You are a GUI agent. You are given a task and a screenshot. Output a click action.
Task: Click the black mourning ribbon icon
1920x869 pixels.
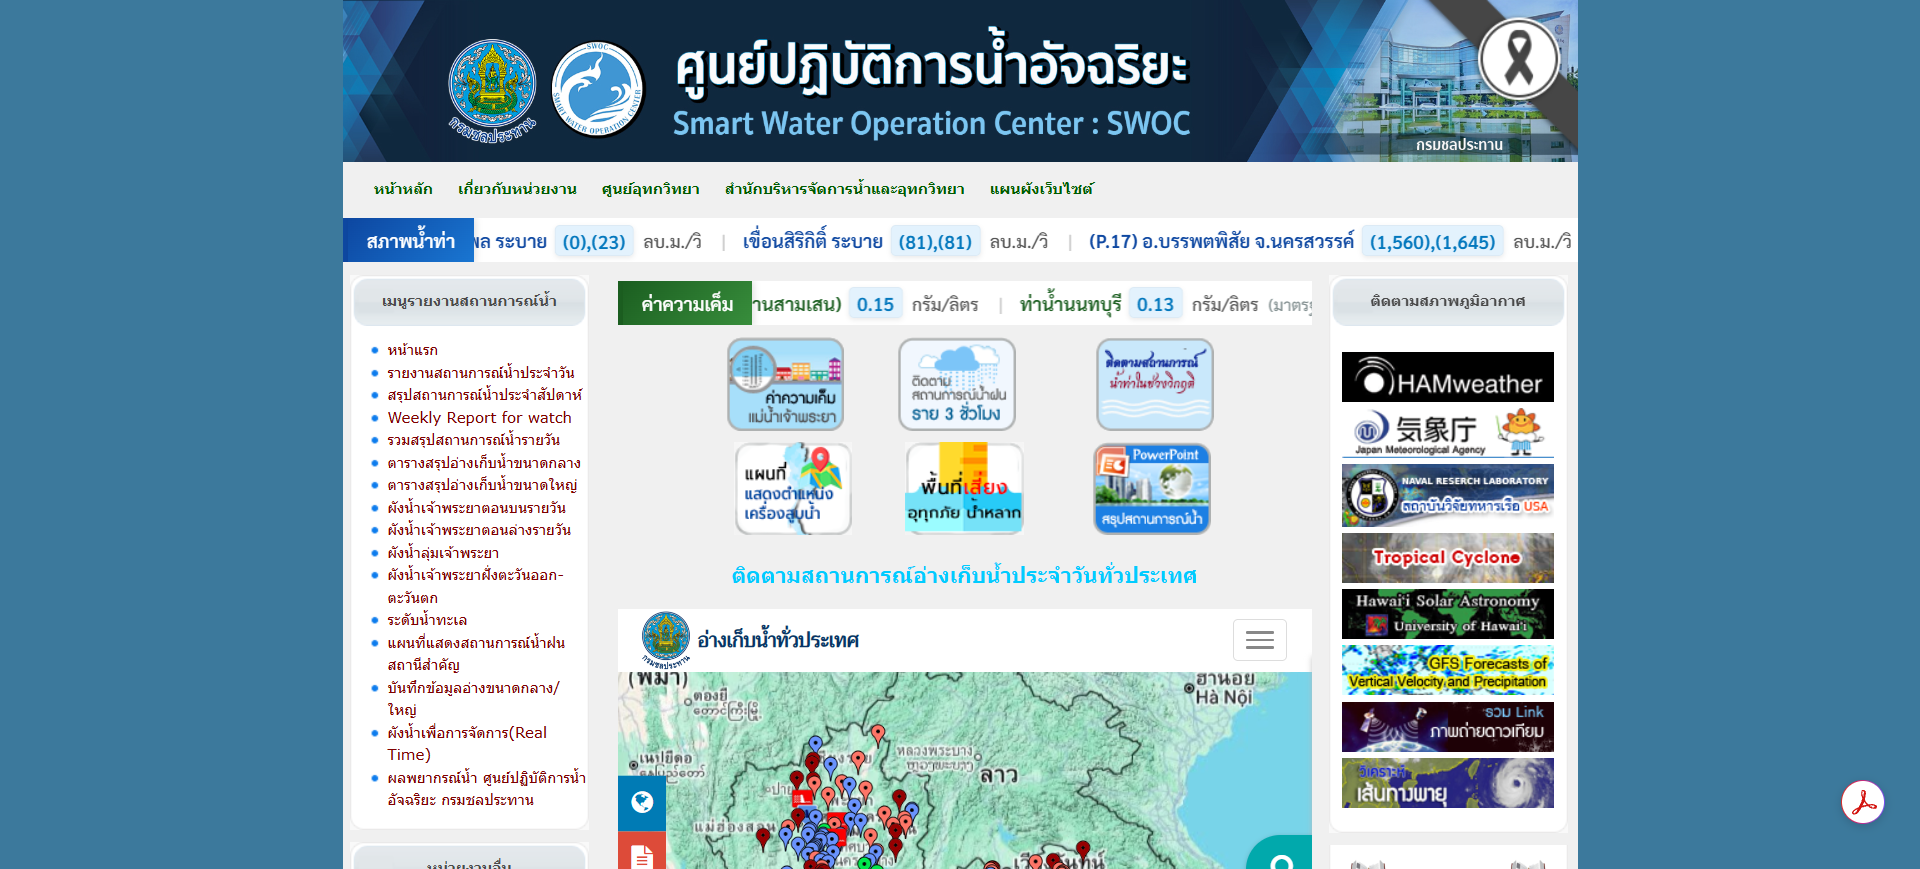[1519, 58]
